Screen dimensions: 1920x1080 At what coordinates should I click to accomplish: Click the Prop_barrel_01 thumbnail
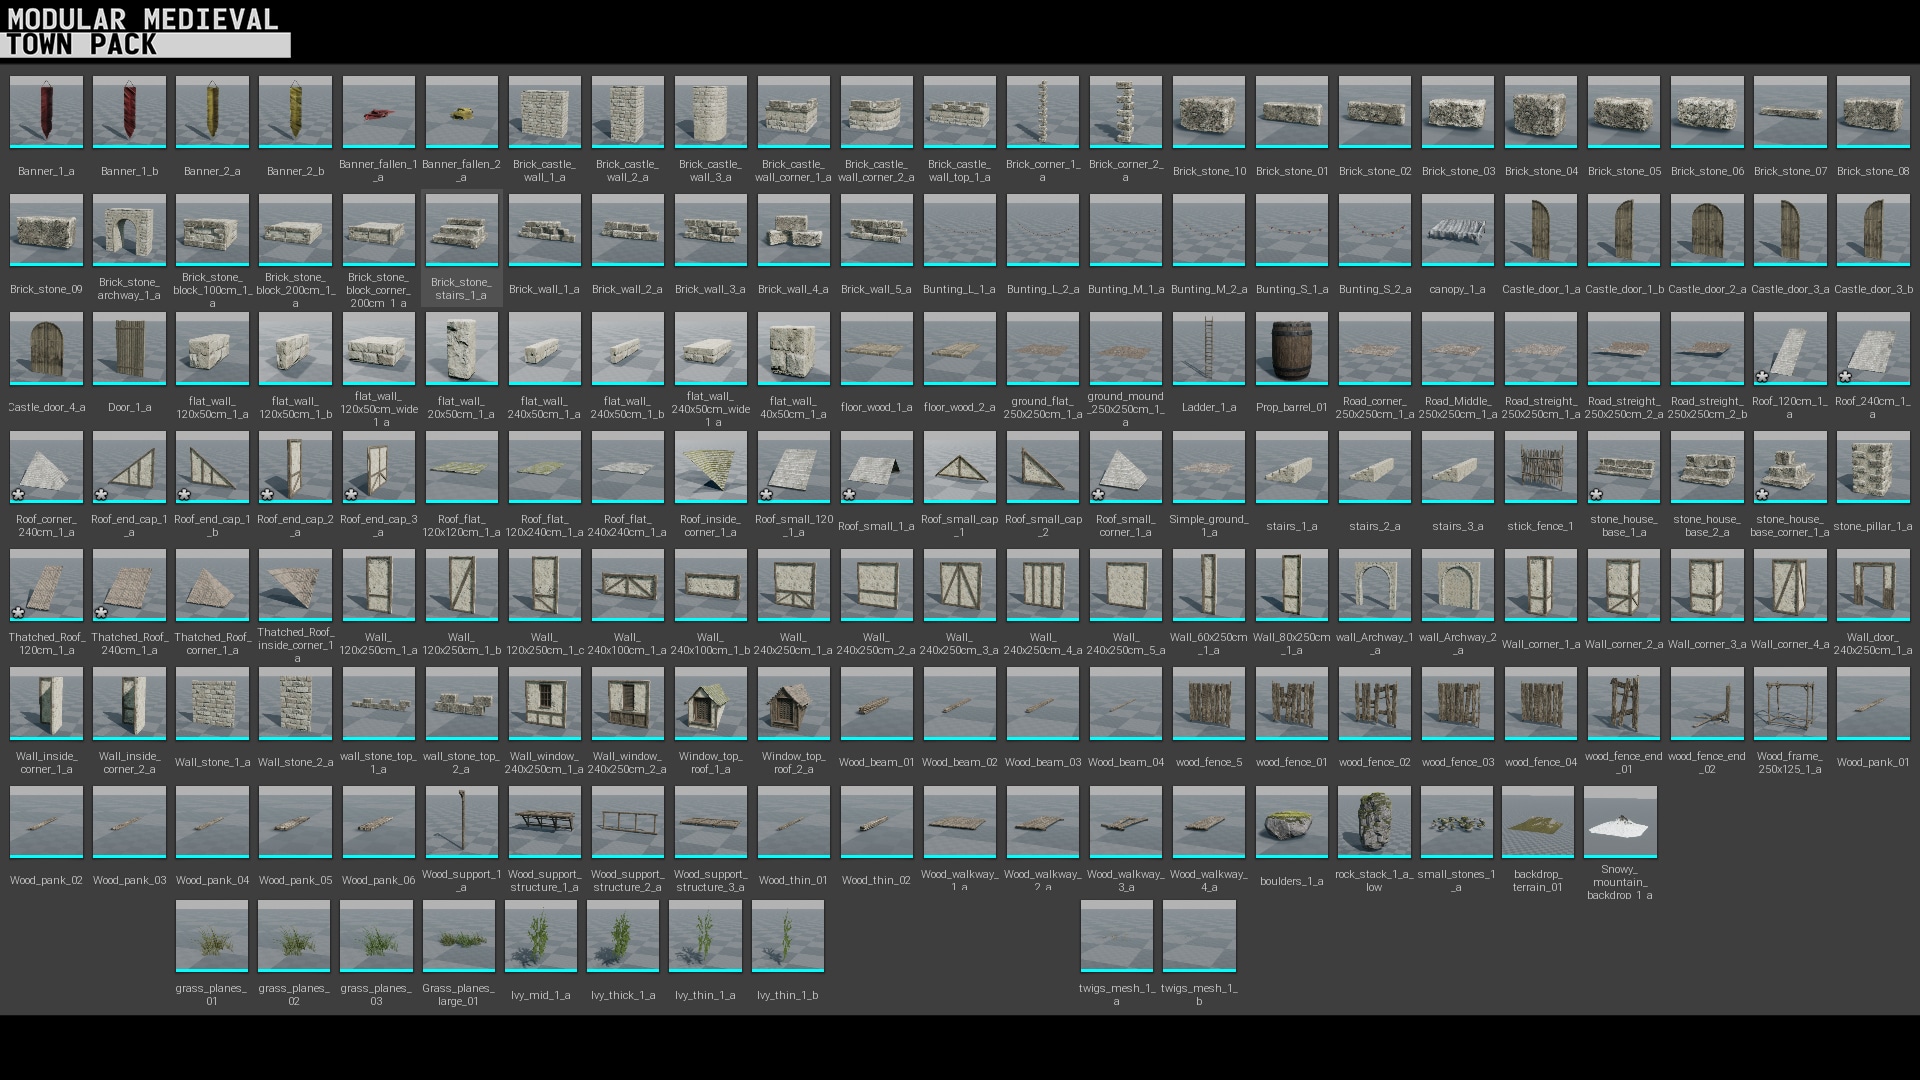1291,348
